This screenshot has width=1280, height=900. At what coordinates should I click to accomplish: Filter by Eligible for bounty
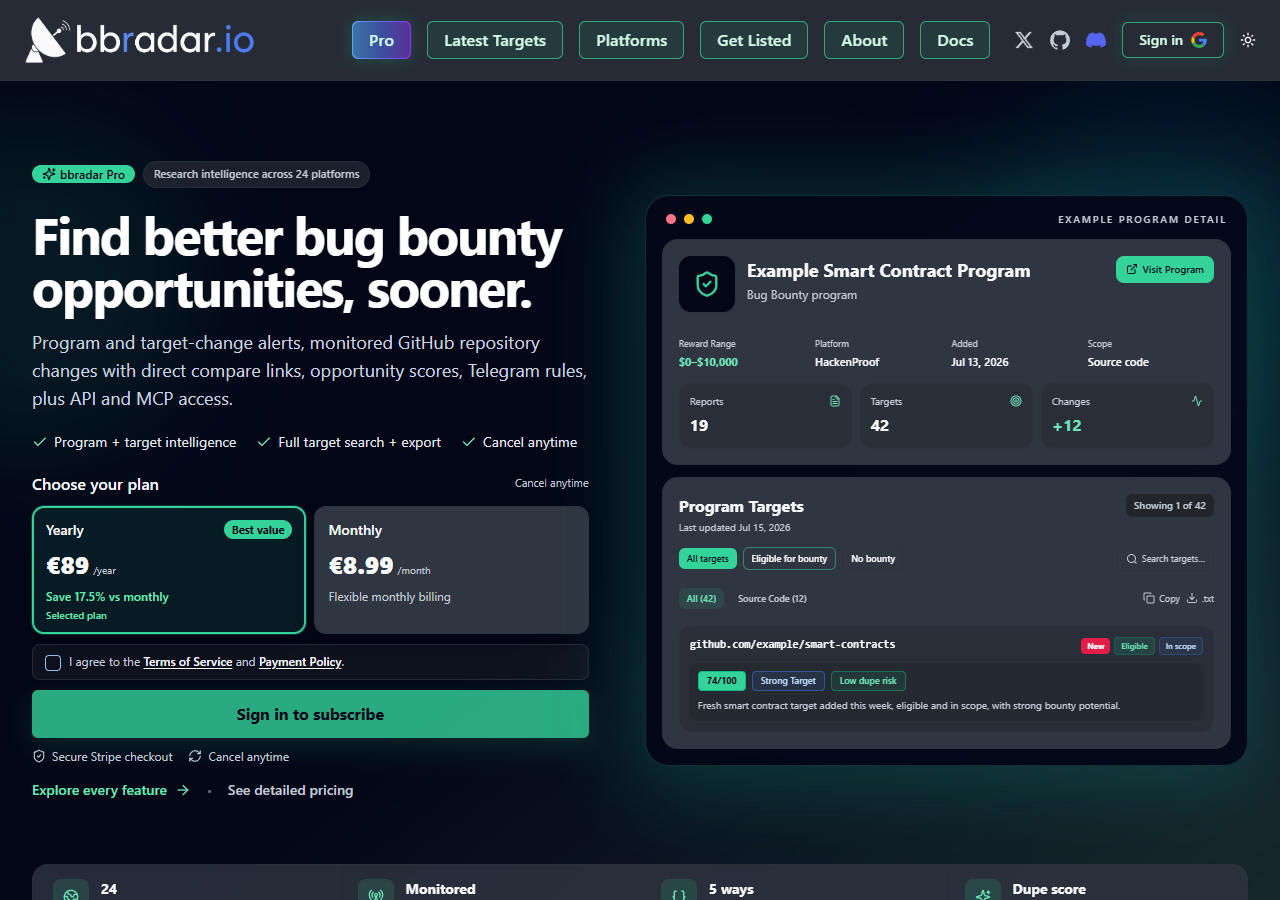[x=789, y=559]
